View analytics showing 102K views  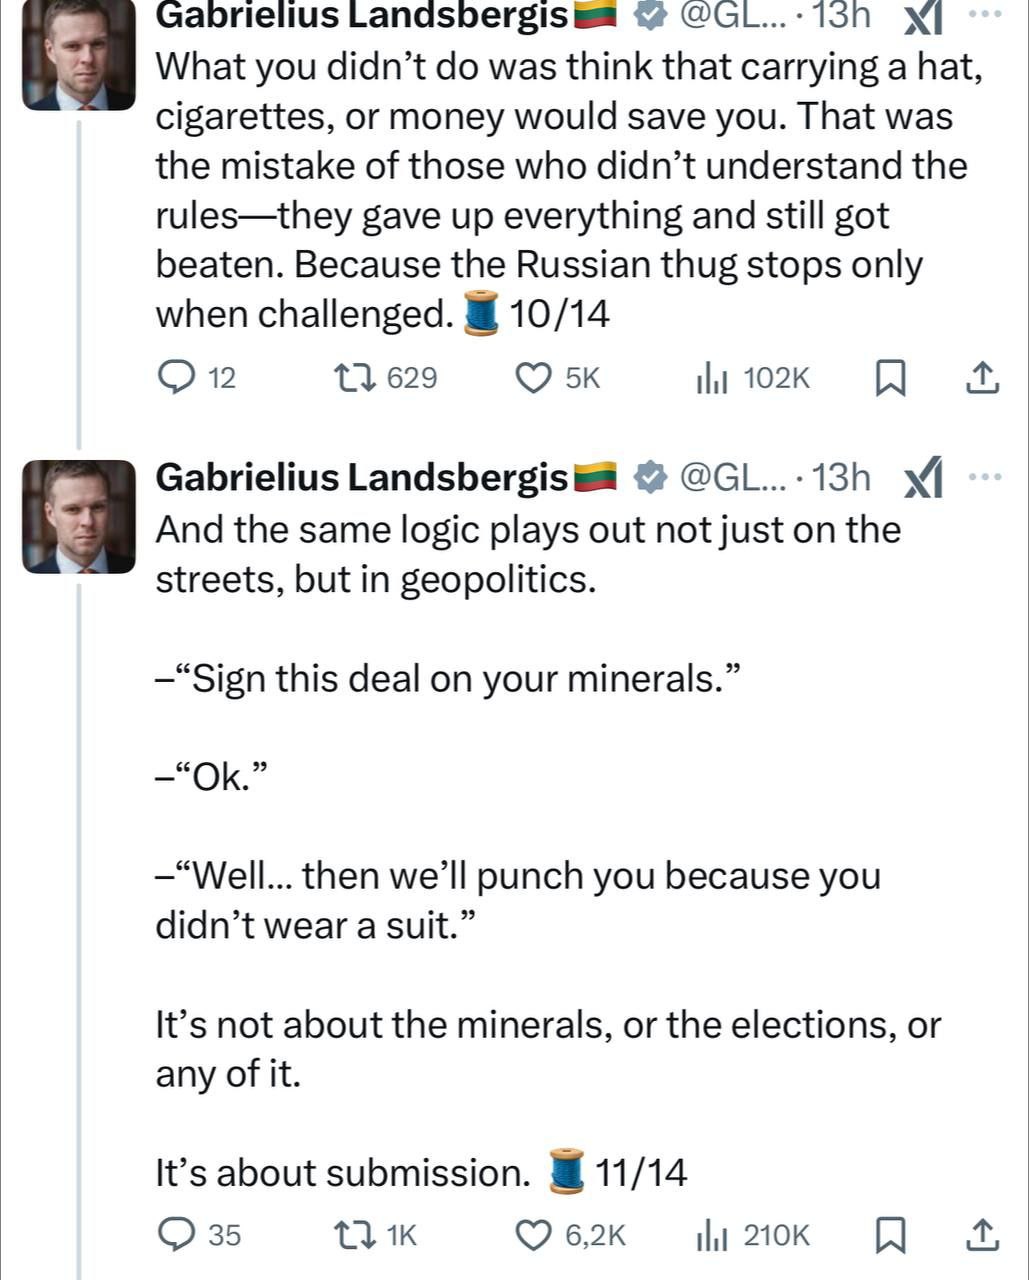point(712,378)
